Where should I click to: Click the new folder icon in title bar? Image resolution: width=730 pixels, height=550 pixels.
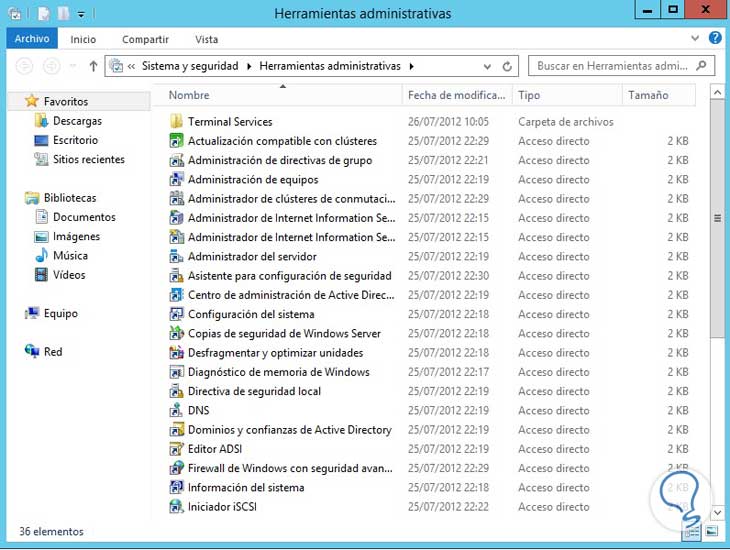(x=63, y=14)
